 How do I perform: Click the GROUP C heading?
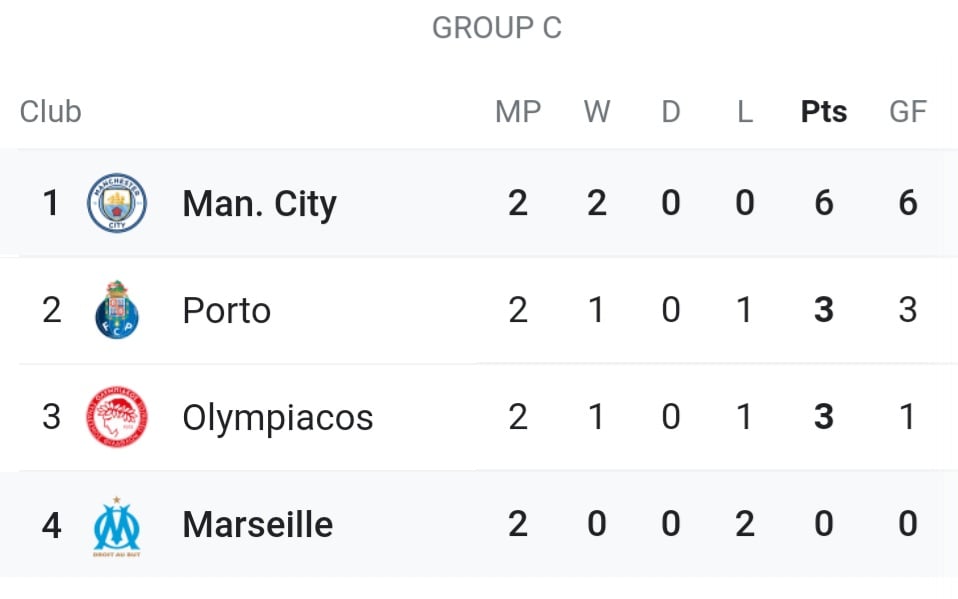tap(497, 28)
